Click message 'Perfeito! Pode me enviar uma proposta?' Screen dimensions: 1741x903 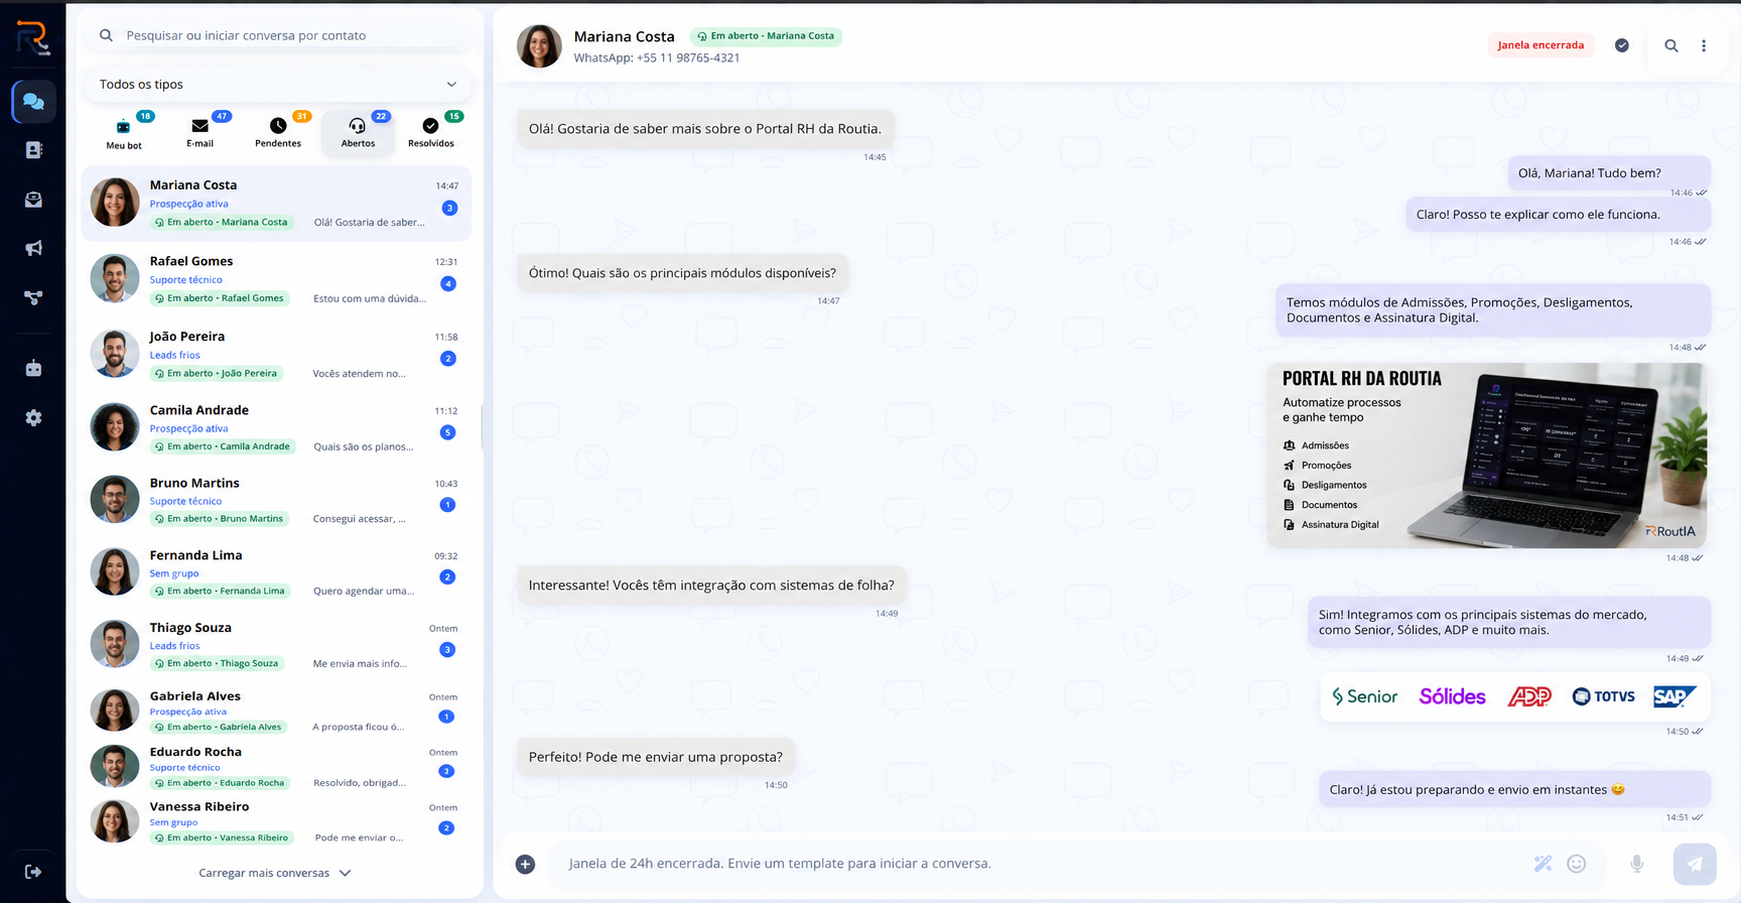(656, 757)
